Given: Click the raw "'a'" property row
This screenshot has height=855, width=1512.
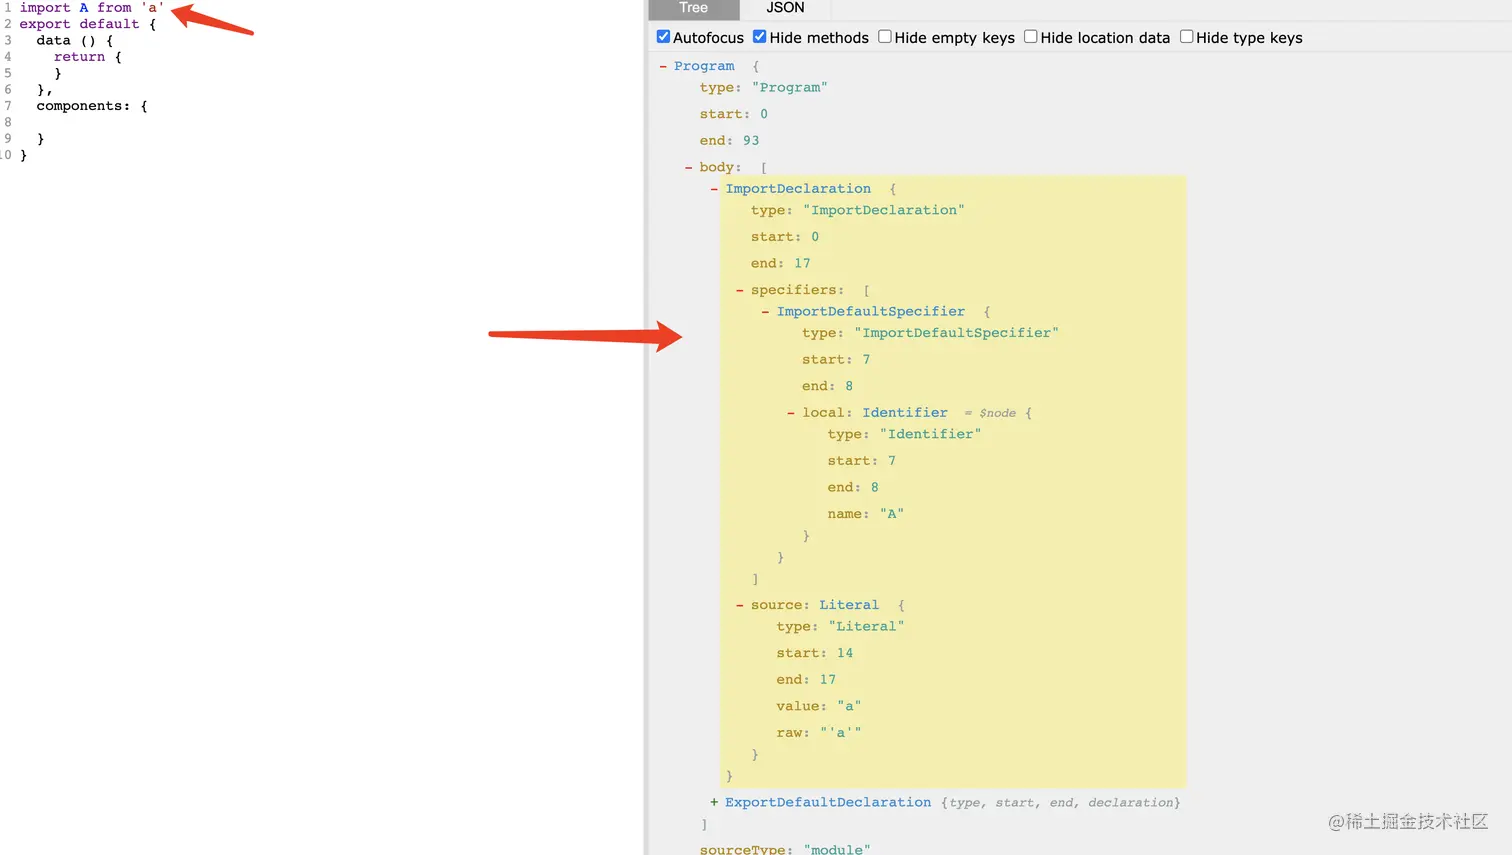Looking at the screenshot, I should (x=819, y=733).
